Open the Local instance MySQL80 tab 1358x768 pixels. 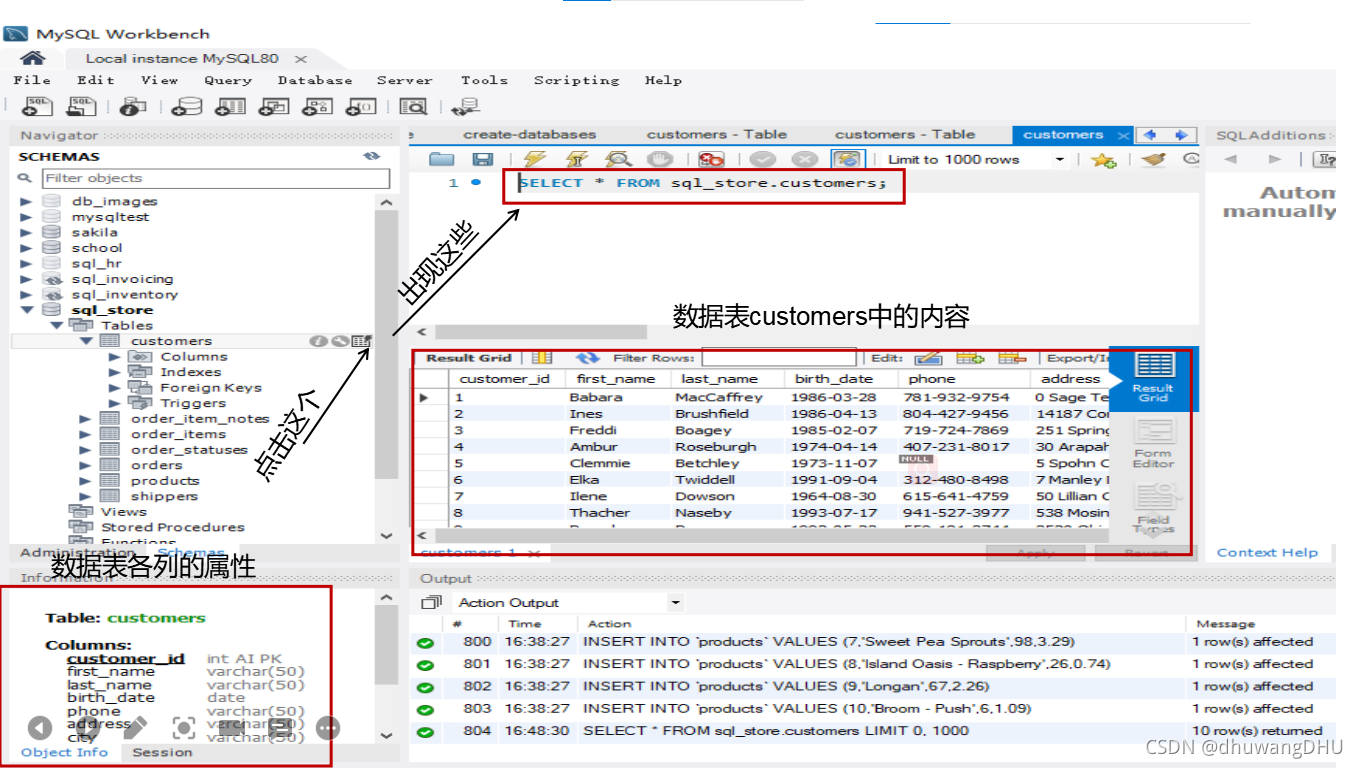tap(182, 59)
